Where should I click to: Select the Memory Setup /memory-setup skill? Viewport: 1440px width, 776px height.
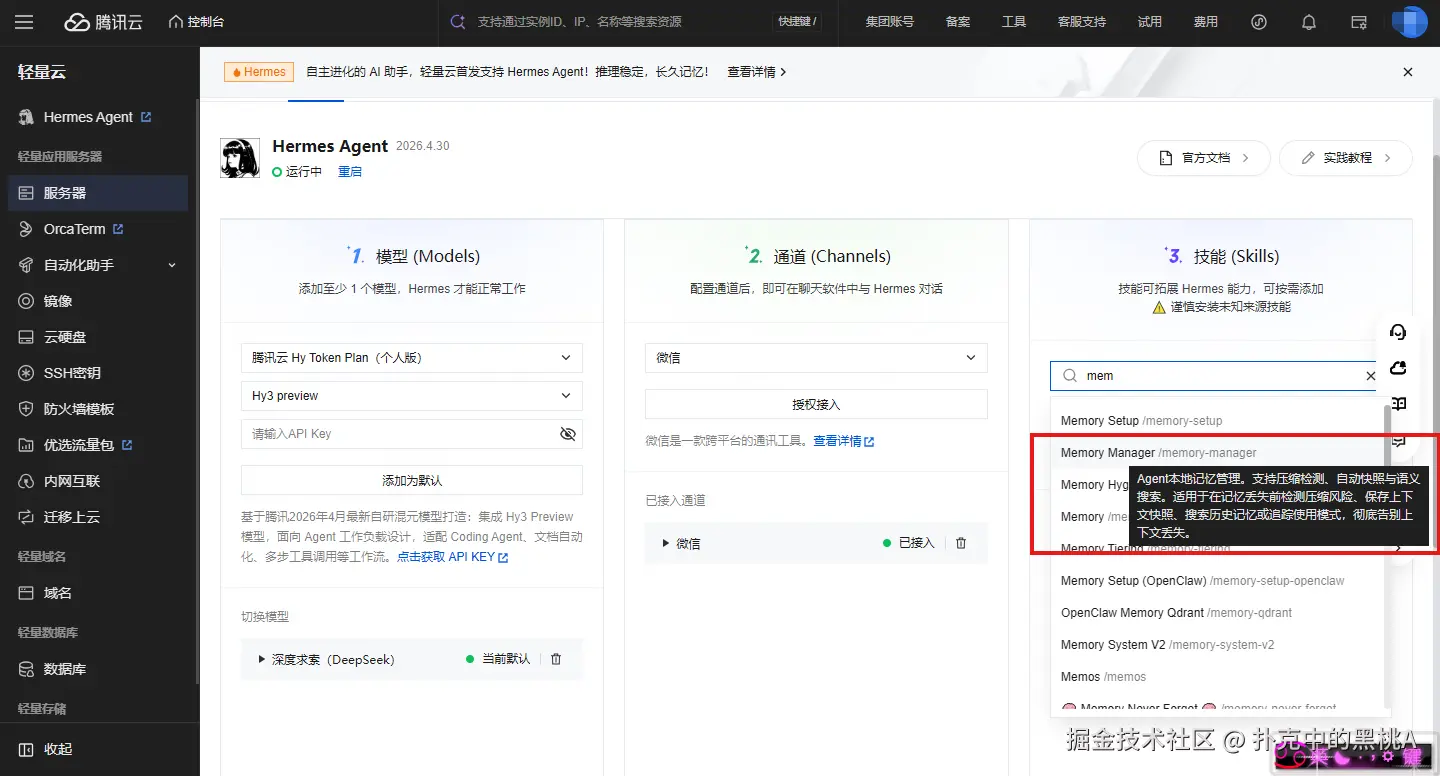(1217, 421)
